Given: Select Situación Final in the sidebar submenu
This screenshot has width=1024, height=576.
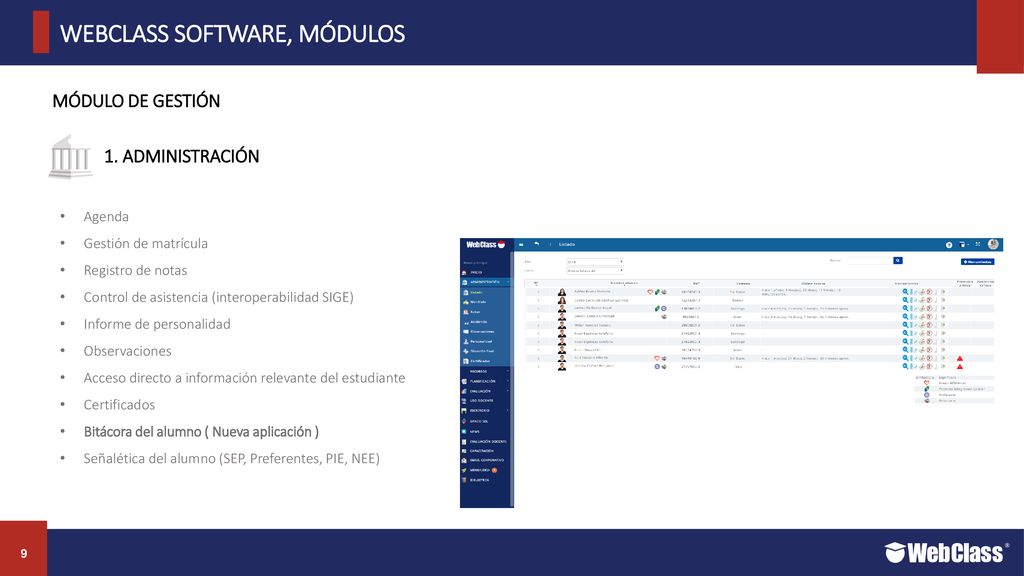Looking at the screenshot, I should click(x=482, y=351).
